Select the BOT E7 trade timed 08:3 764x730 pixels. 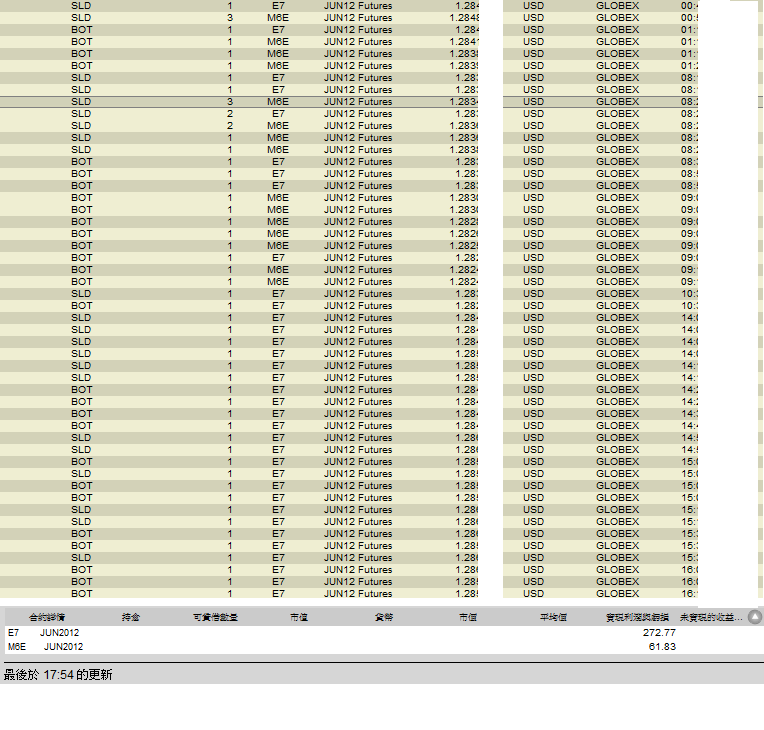click(349, 162)
